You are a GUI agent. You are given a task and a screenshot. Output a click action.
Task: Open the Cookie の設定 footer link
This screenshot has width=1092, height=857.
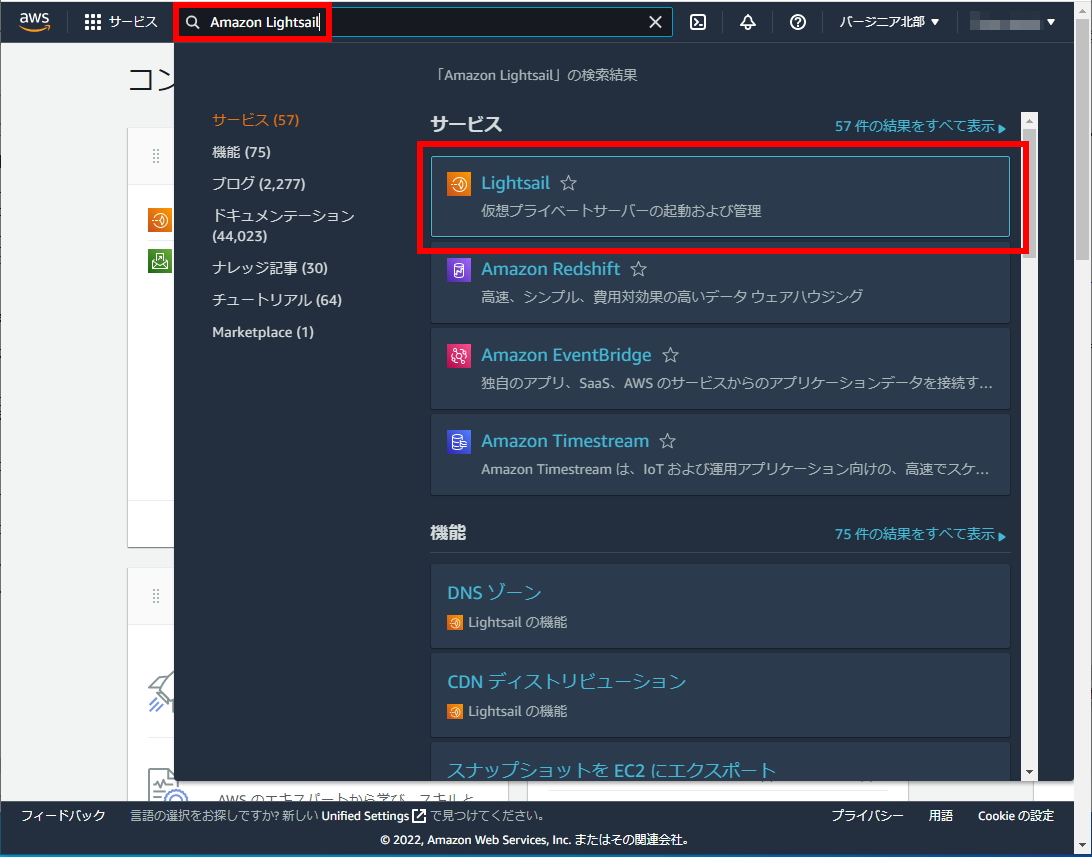tap(1016, 815)
